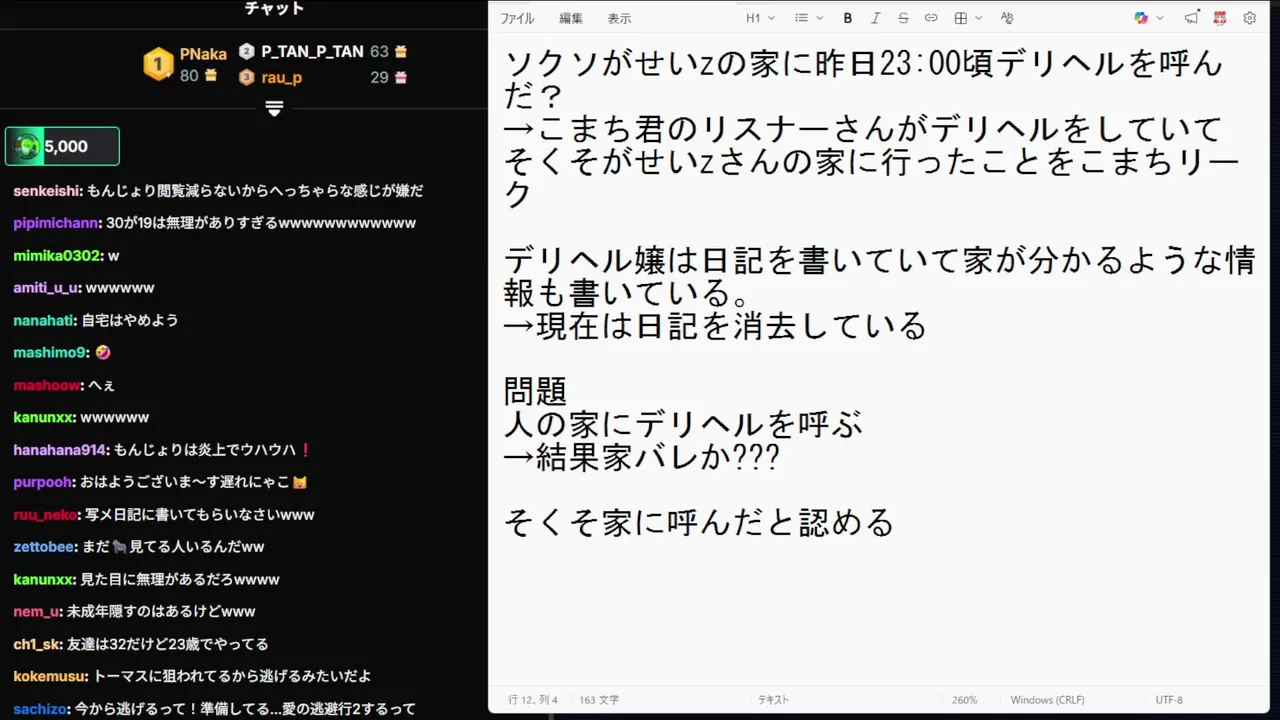Toggle italic formatting in Notepad toolbar
This screenshot has width=1280, height=720.
(876, 18)
